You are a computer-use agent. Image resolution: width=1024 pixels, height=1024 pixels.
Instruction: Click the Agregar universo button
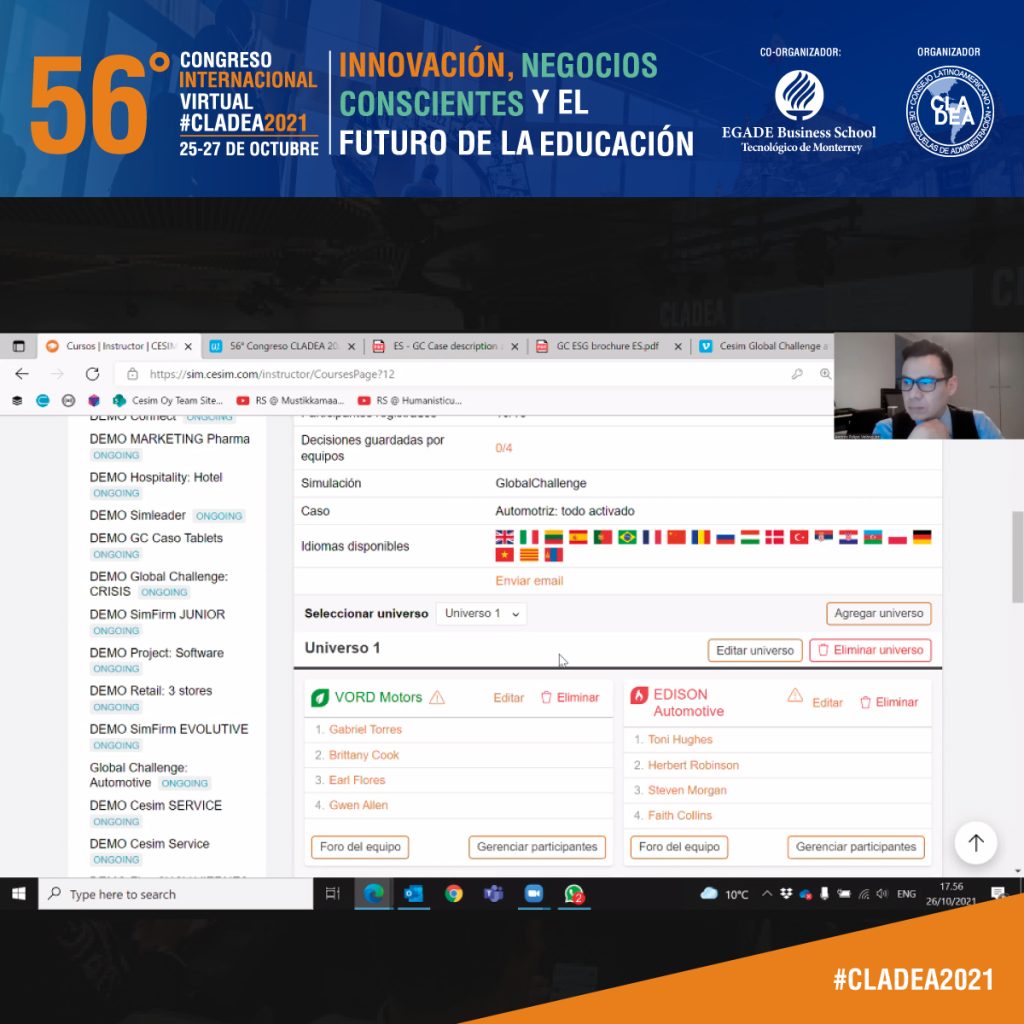(x=878, y=613)
